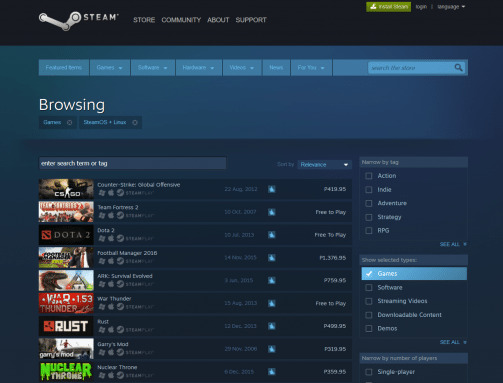Image resolution: width=503 pixels, height=383 pixels.
Task: Open the Games dropdown in store nav
Action: 110,68
